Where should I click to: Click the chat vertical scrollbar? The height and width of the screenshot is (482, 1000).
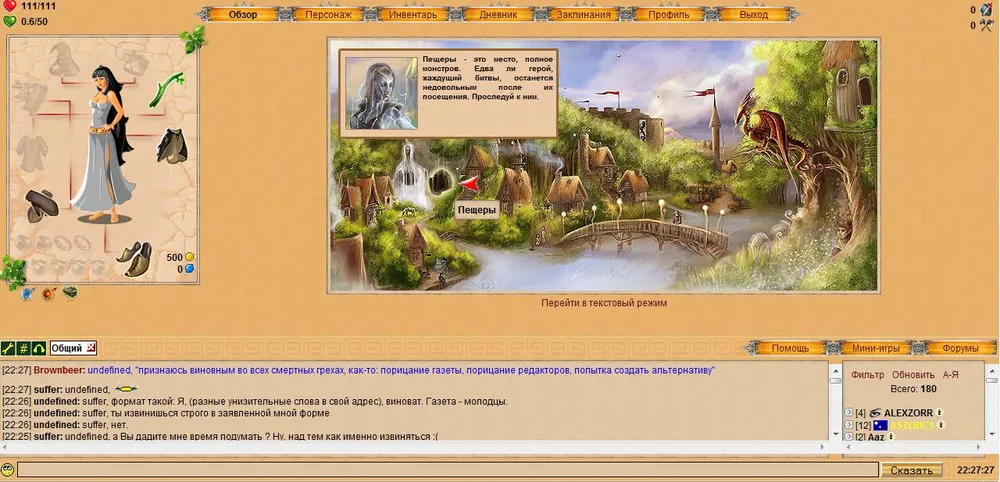(835, 402)
